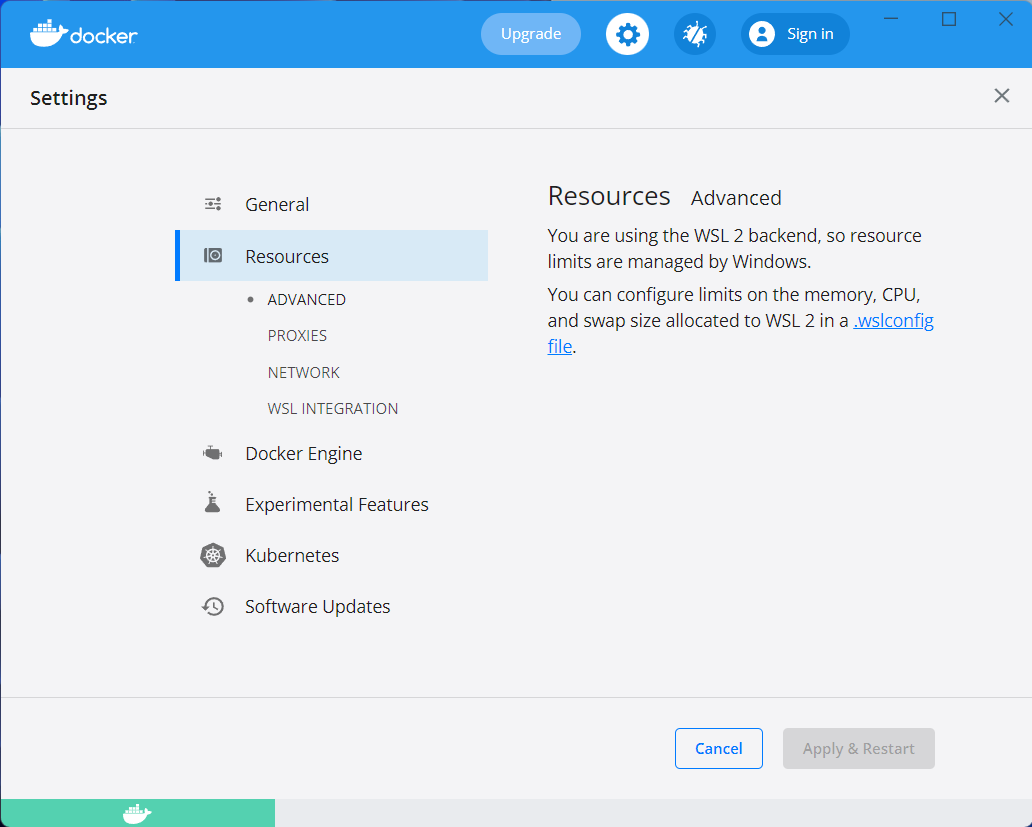Viewport: 1032px width, 827px height.
Task: Select the General sliders icon in the sidebar
Action: 212,203
